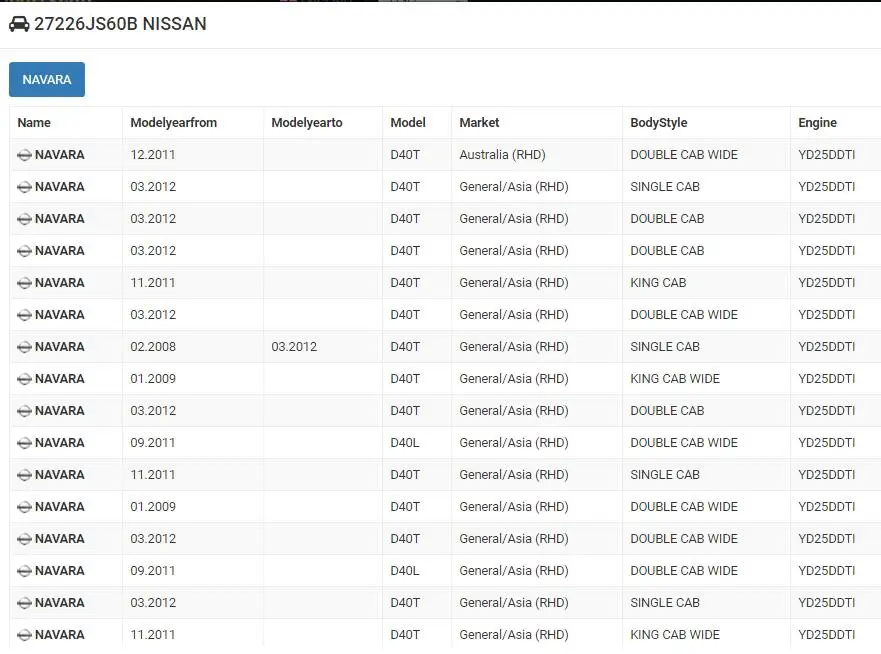
Task: Click the car icon beside 27226JS60B NISSAN
Action: (19, 24)
